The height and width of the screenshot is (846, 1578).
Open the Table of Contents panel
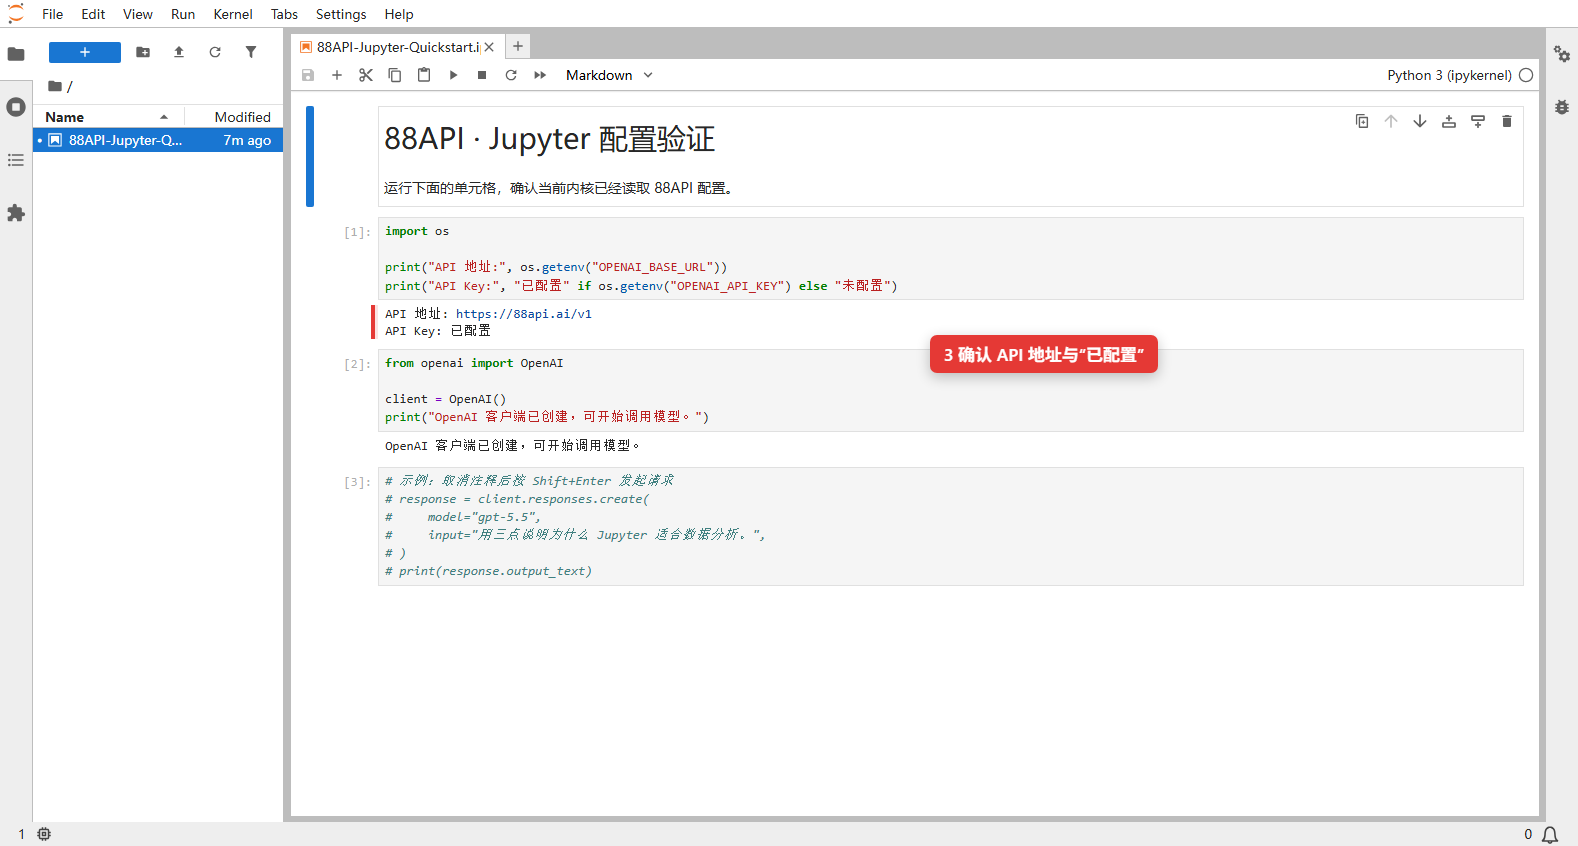point(16,160)
